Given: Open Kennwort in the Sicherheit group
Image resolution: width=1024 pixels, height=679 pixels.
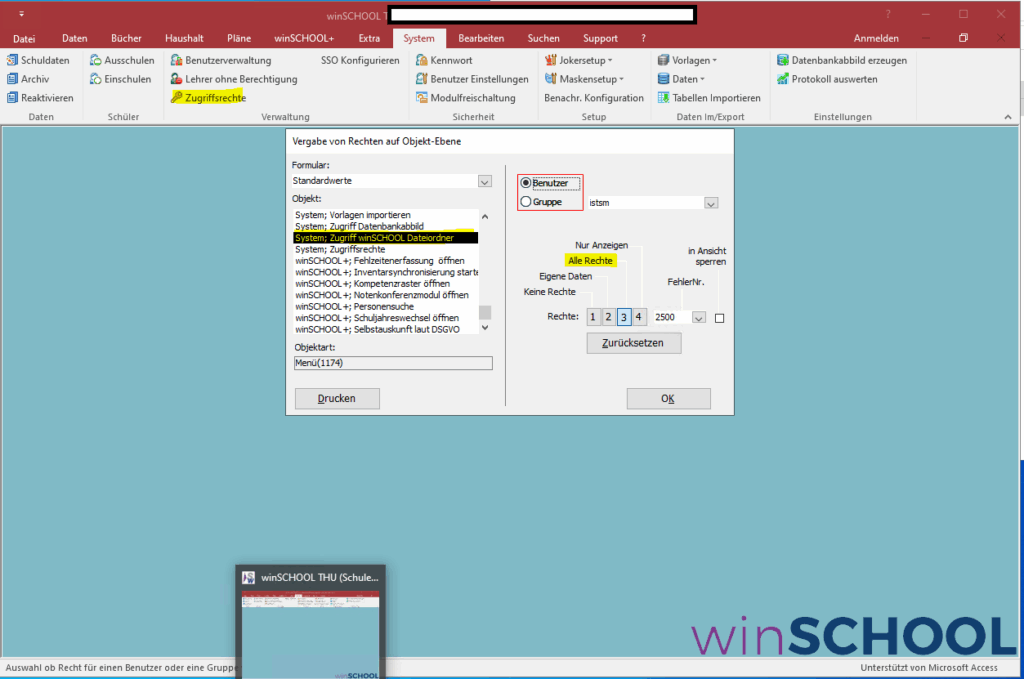Looking at the screenshot, I should click(444, 60).
